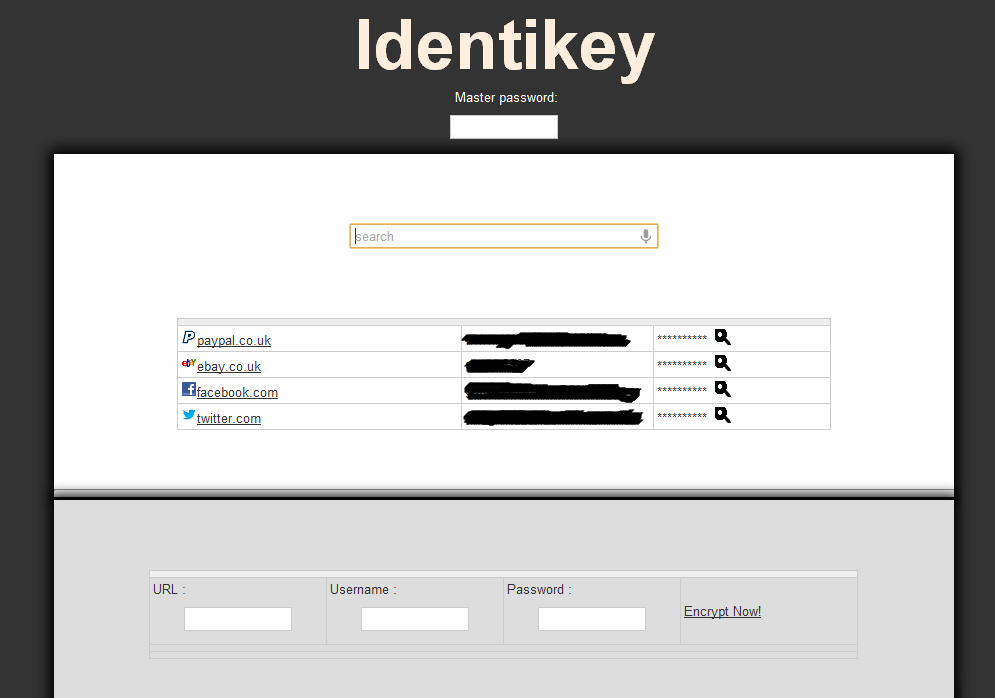Show facebook.com password using magnifier icon

pos(722,390)
